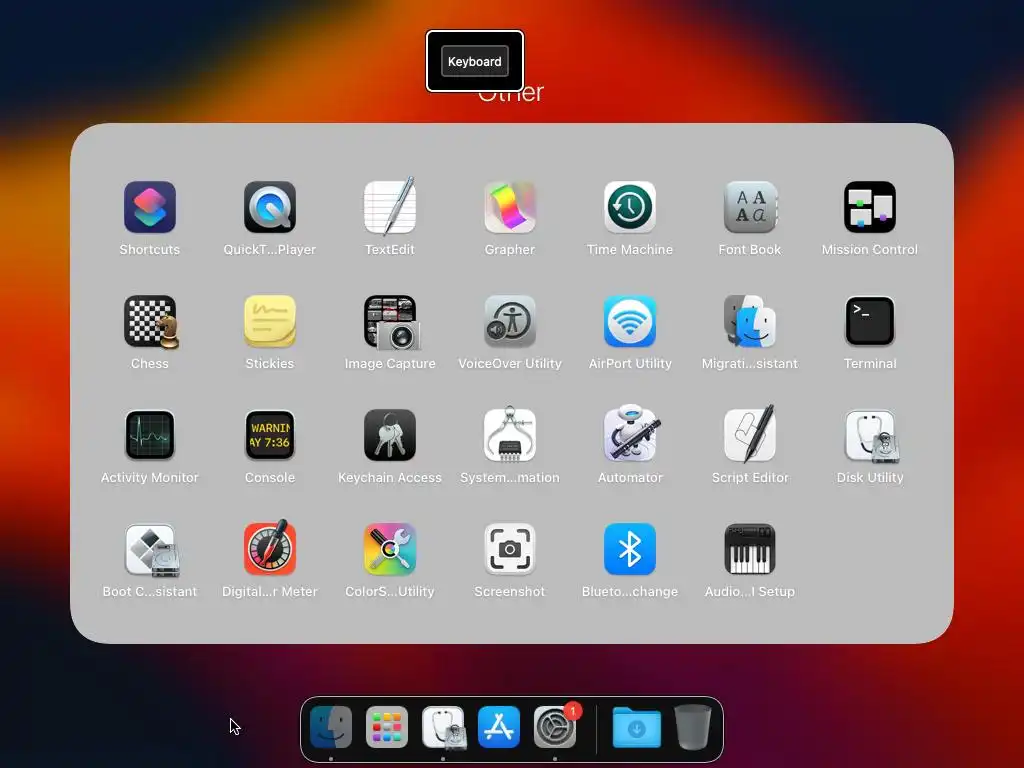Open the Downloads folder in the Dock
This screenshot has height=768, width=1024.
[x=637, y=727]
